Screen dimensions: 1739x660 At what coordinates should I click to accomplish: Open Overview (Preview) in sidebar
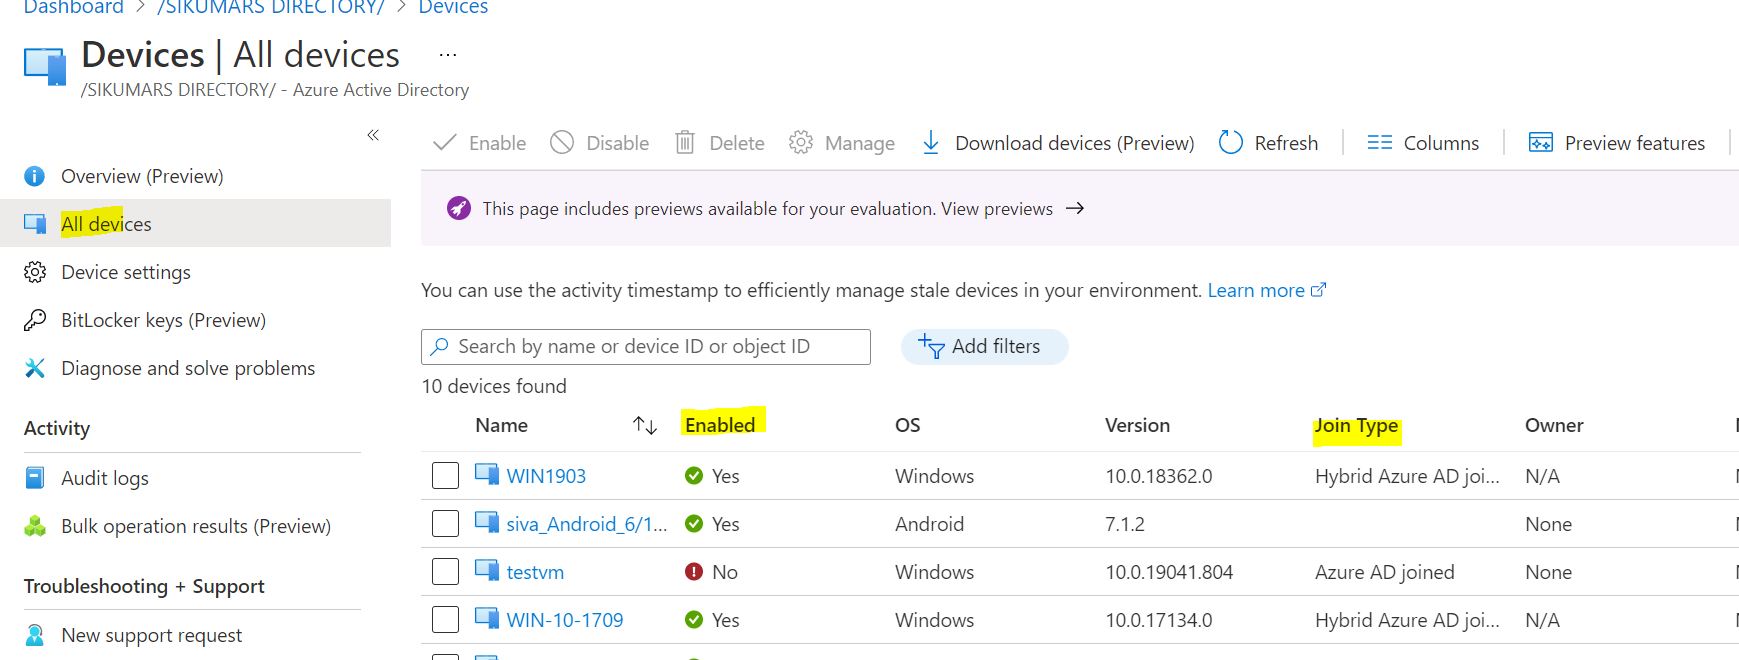[x=142, y=176]
